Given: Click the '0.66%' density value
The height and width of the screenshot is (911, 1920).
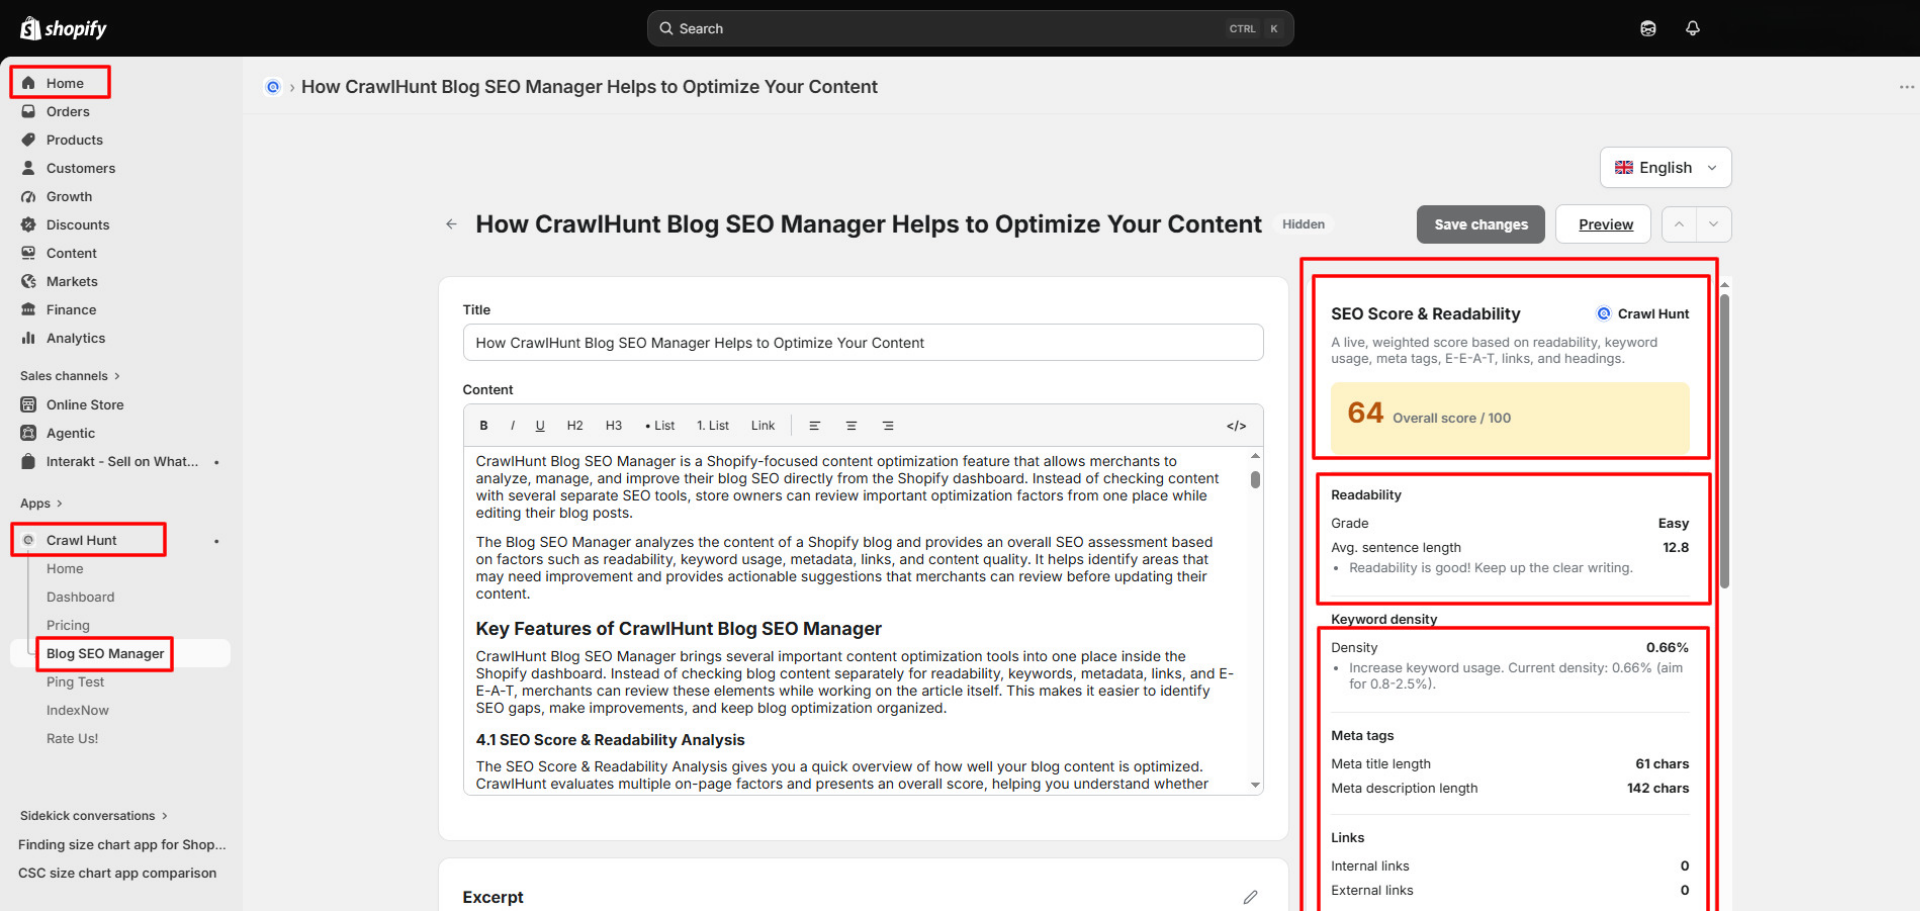Looking at the screenshot, I should click(x=1667, y=648).
